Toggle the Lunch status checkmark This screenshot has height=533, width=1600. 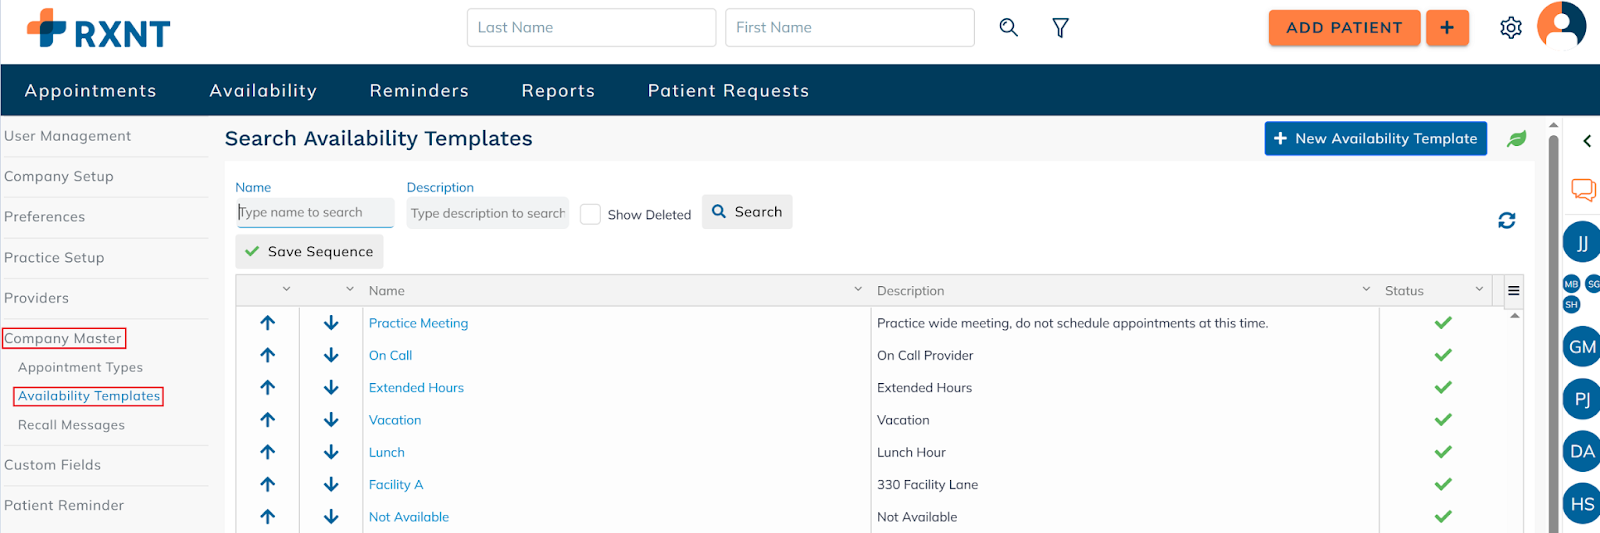click(1442, 452)
